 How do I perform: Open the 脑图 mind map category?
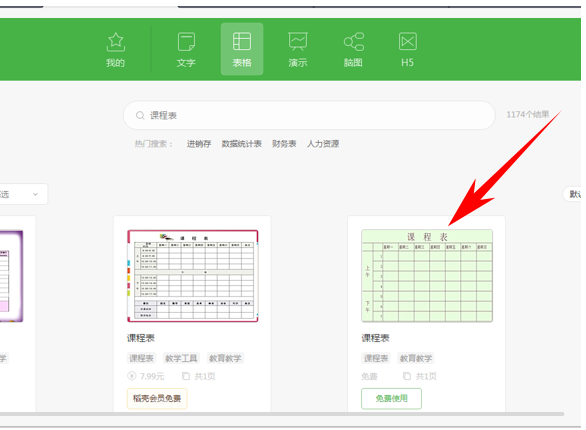tap(353, 50)
